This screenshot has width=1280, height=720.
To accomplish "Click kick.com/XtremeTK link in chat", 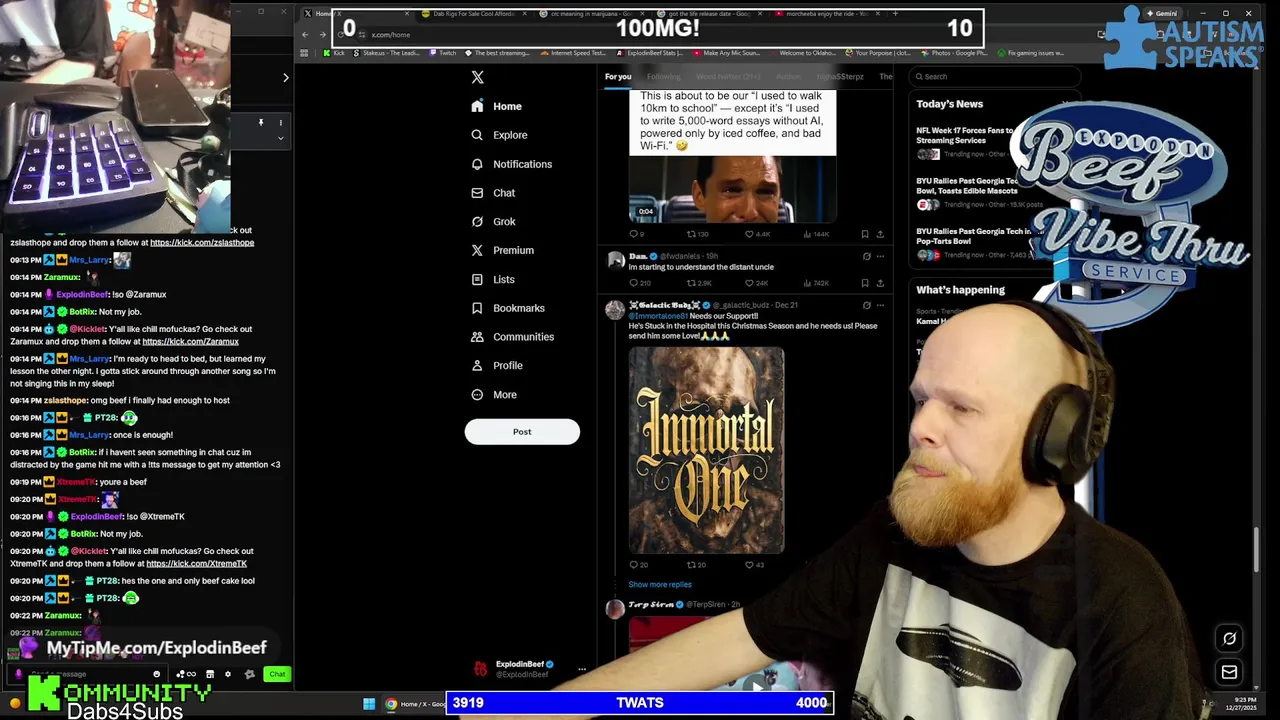I will point(197,564).
